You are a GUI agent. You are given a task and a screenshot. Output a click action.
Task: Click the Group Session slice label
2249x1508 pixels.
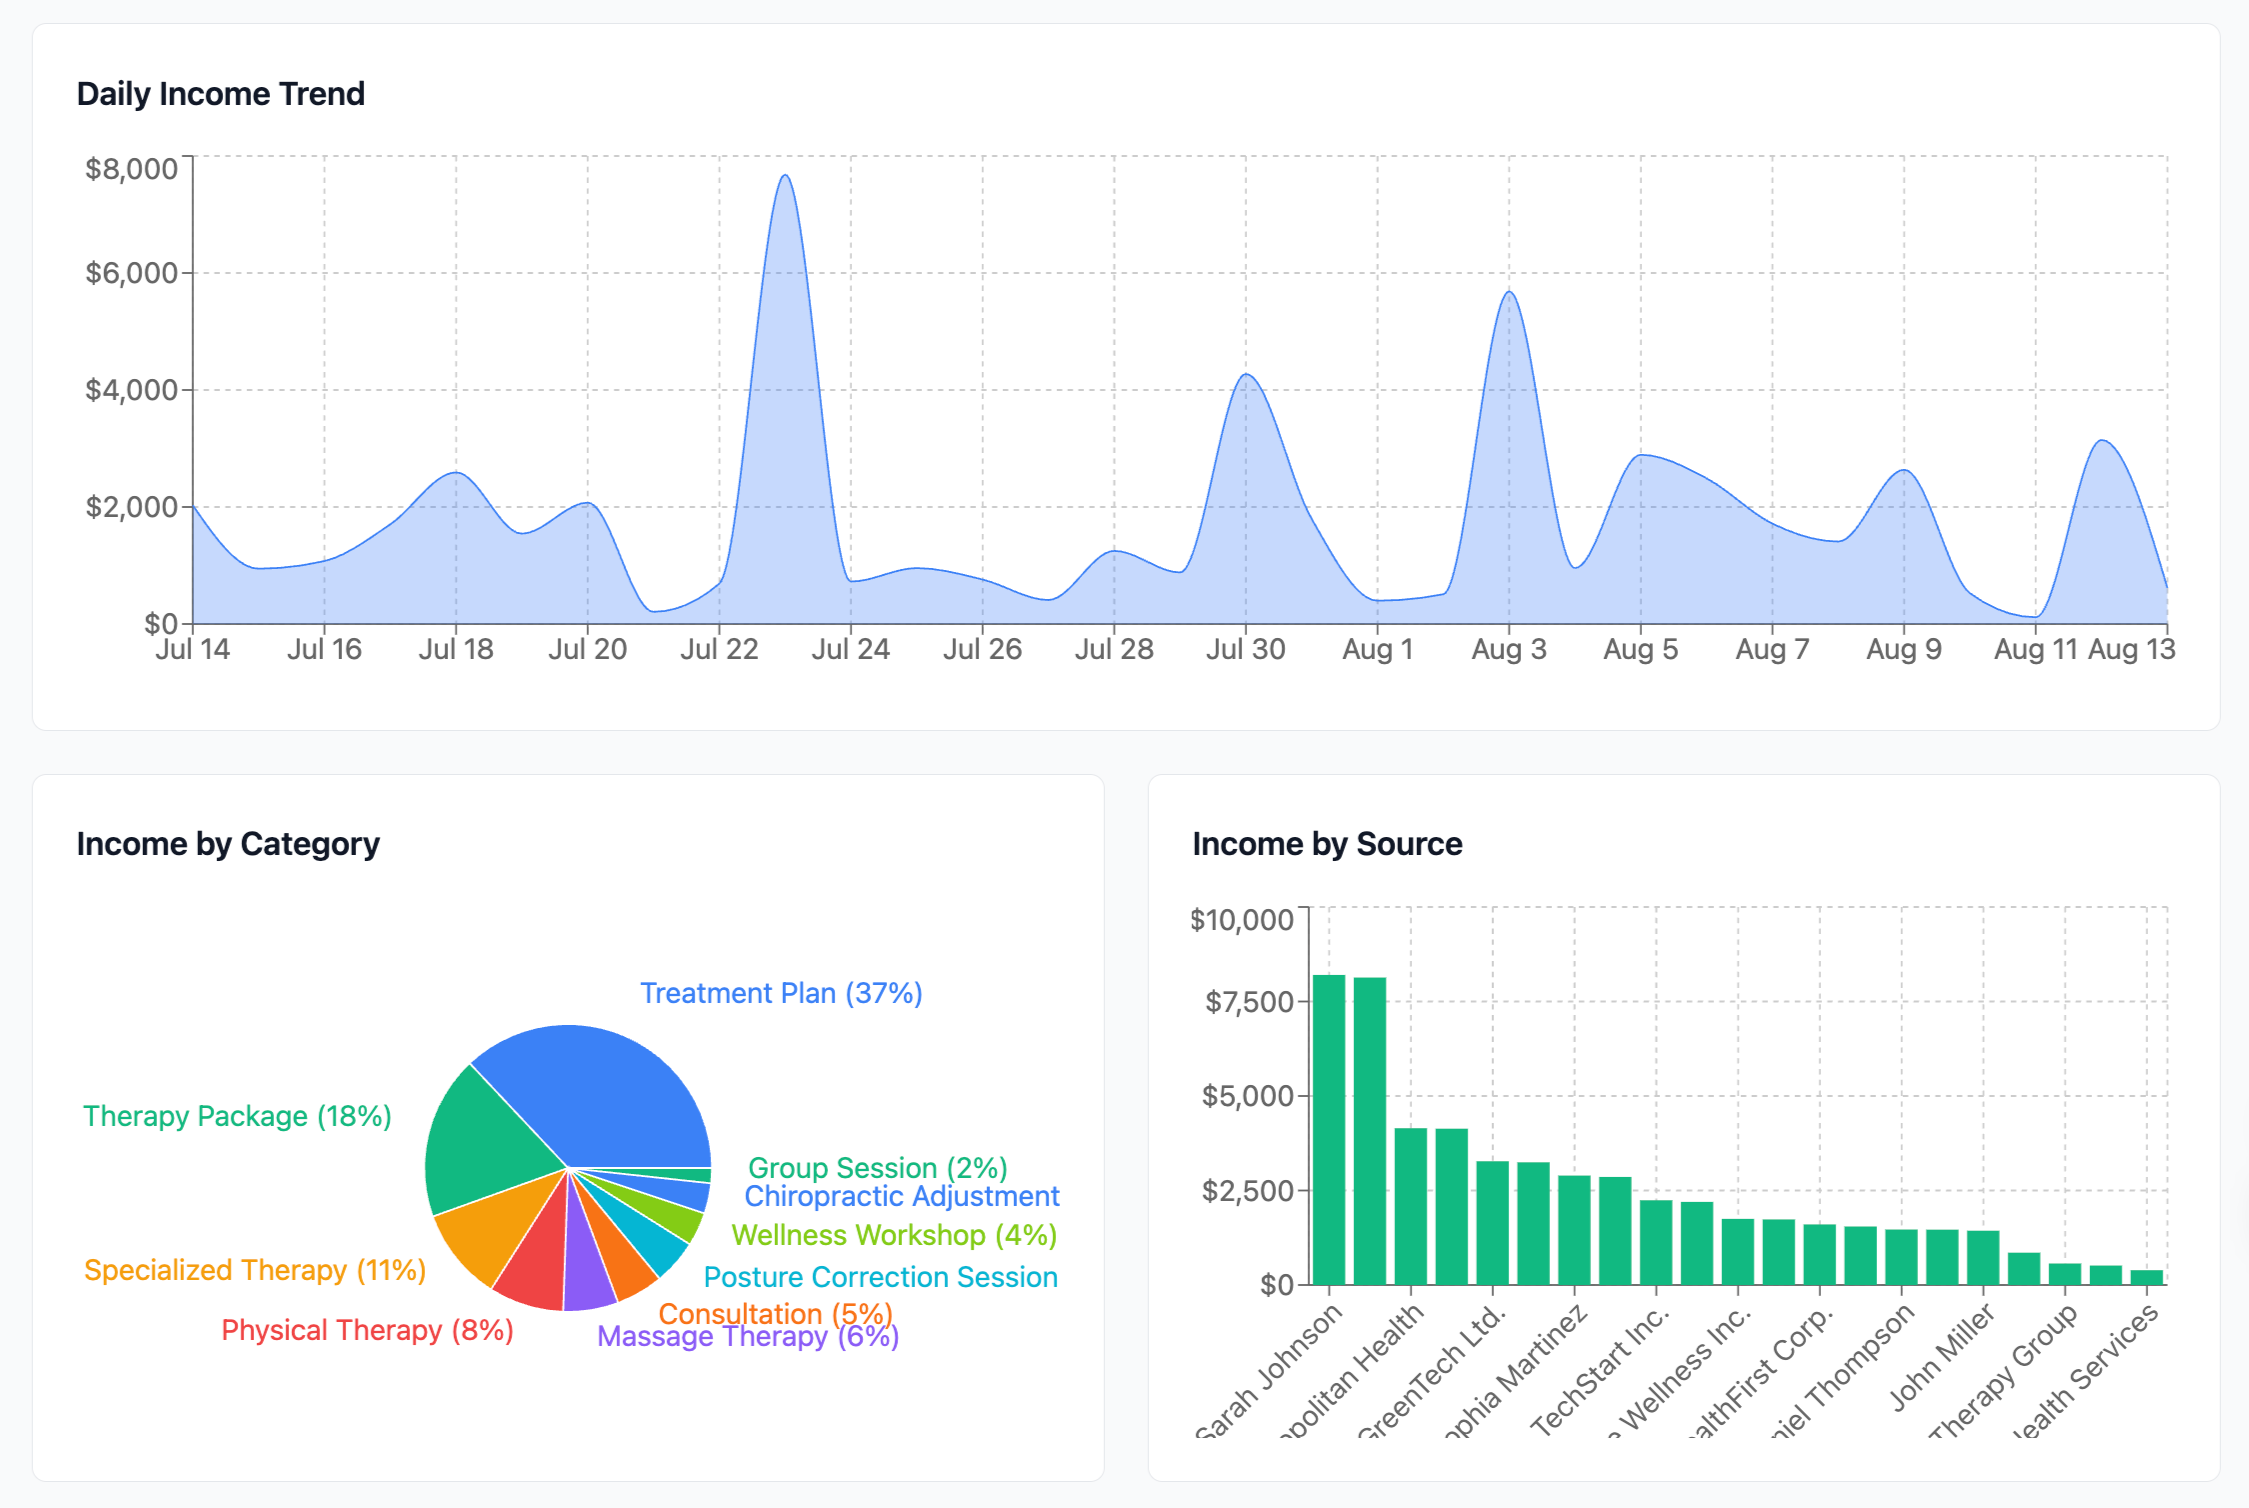click(876, 1167)
